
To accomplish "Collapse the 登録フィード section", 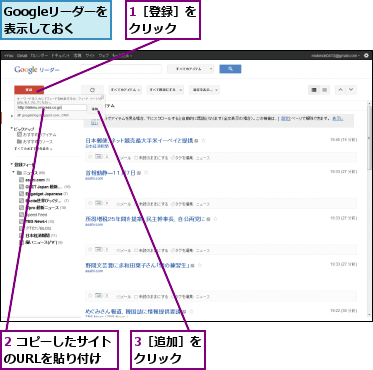I will [12, 165].
